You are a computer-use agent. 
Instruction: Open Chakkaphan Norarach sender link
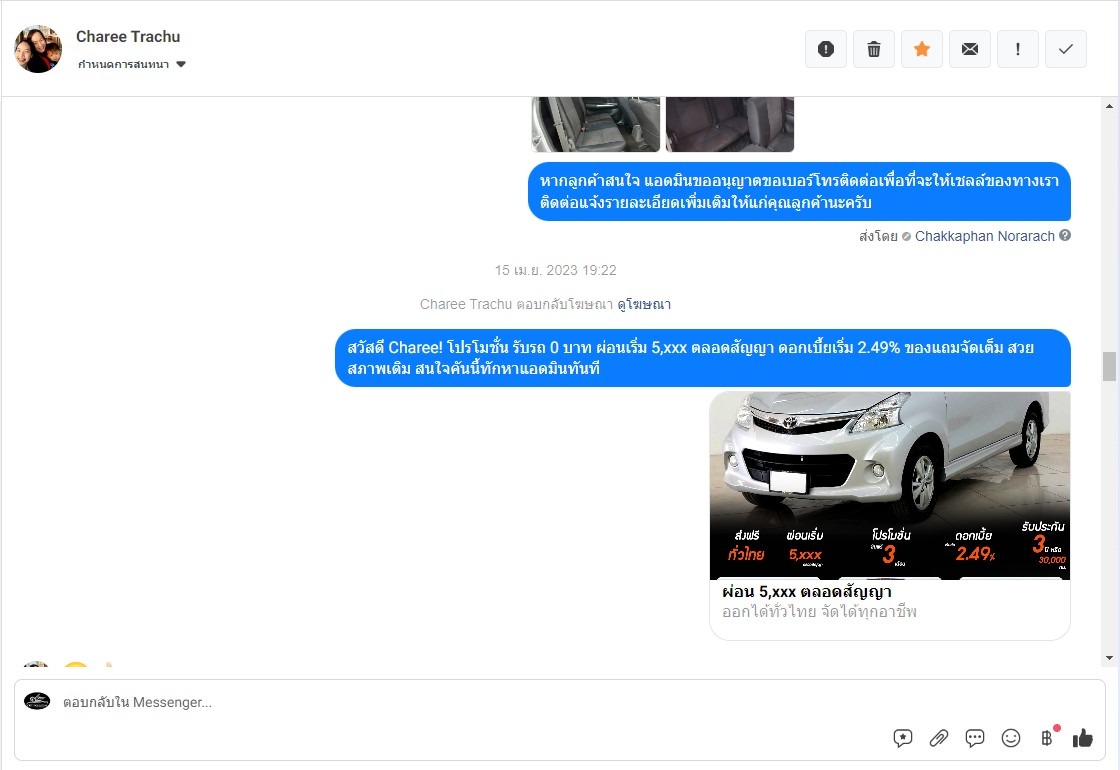point(984,236)
